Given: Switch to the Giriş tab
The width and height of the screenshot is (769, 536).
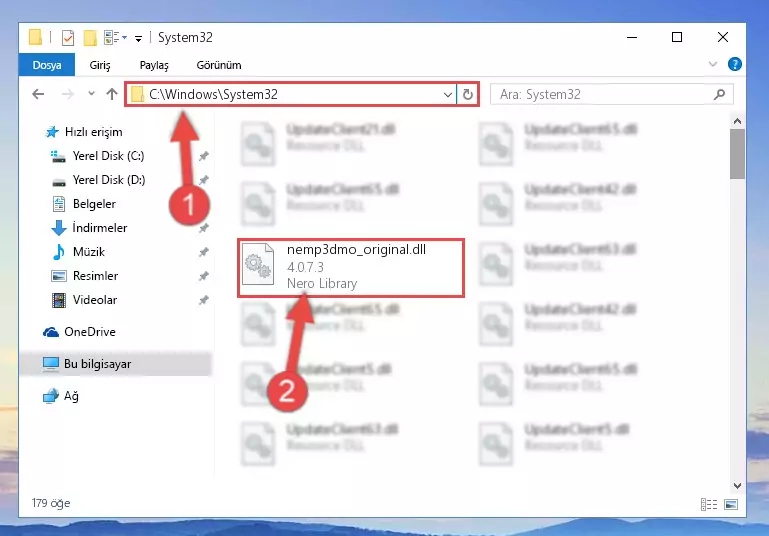Looking at the screenshot, I should (x=100, y=65).
